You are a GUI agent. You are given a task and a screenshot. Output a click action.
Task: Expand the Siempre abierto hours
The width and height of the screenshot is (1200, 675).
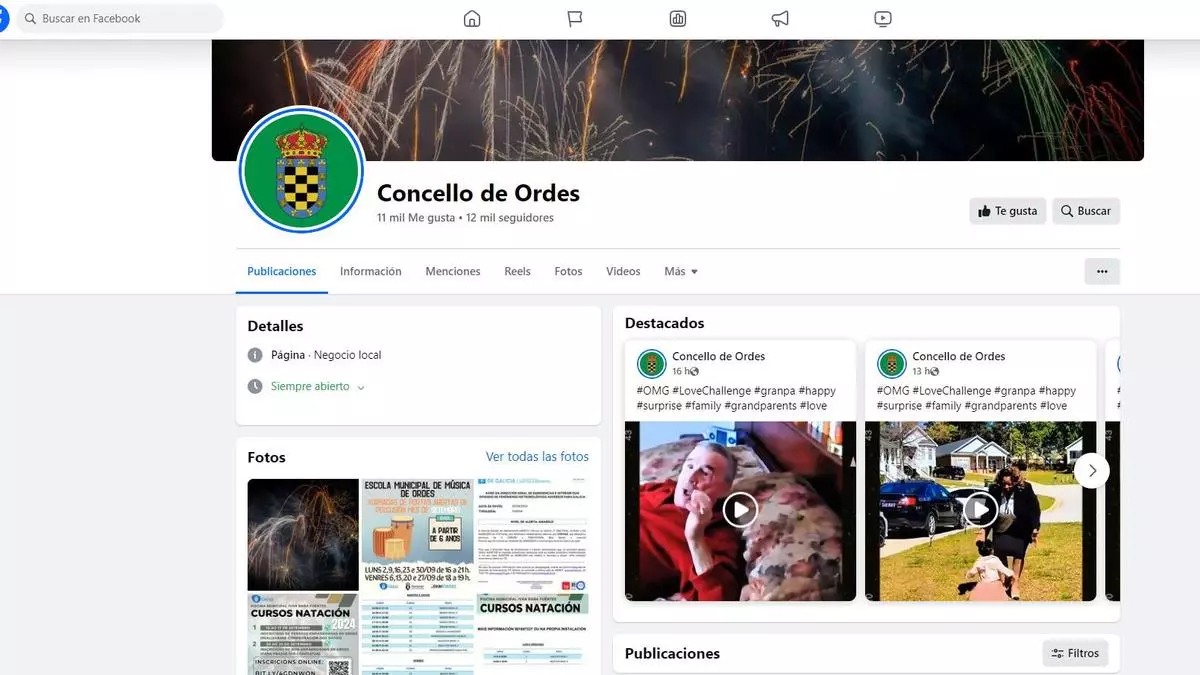pyautogui.click(x=317, y=386)
